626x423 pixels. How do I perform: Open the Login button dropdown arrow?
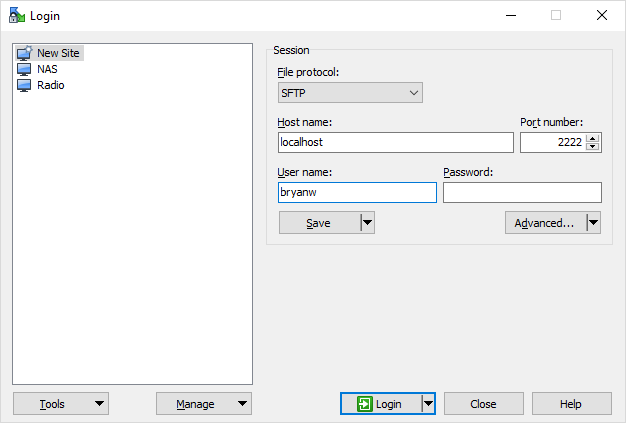coord(428,404)
